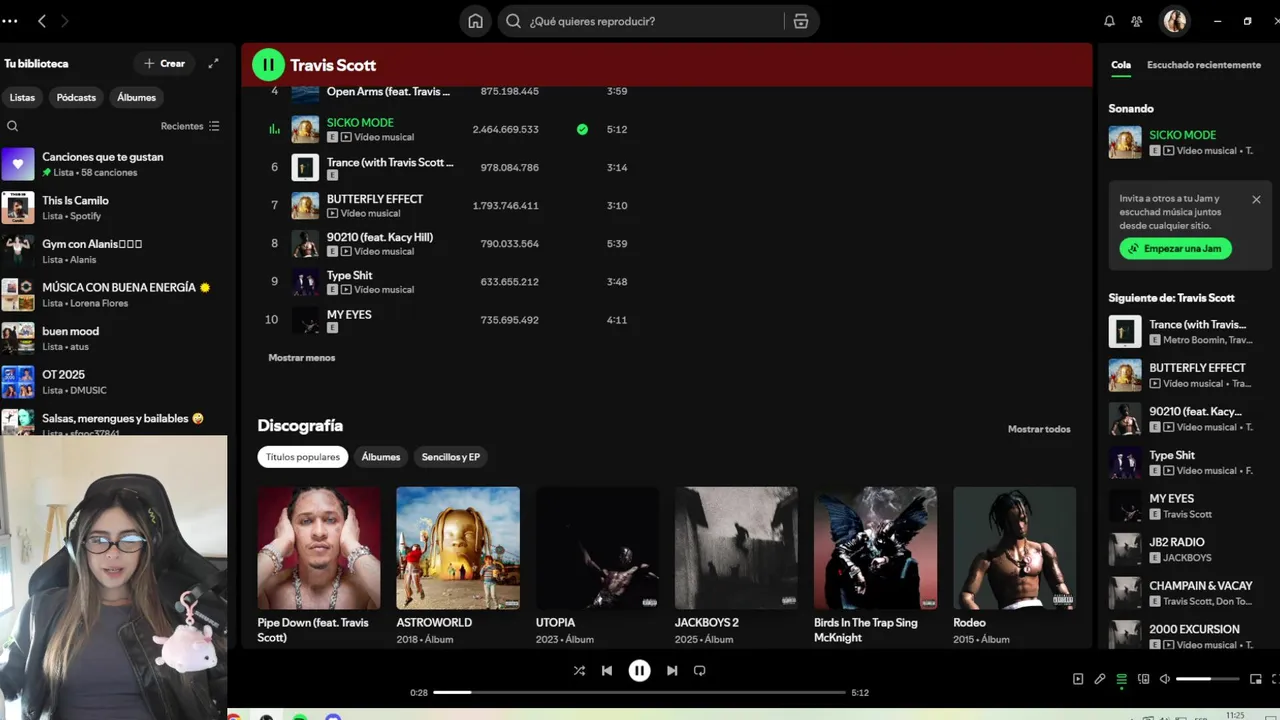Viewport: 1280px width, 720px height.
Task: Skip to the previous track
Action: click(x=607, y=671)
